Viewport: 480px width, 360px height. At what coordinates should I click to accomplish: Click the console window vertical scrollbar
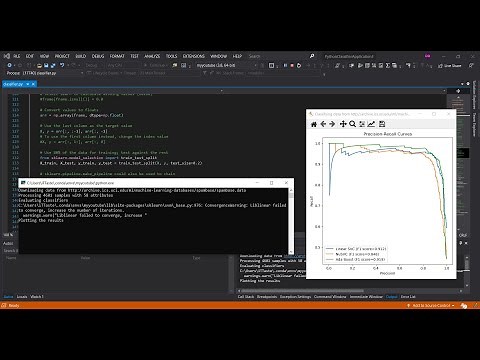pos(291,220)
